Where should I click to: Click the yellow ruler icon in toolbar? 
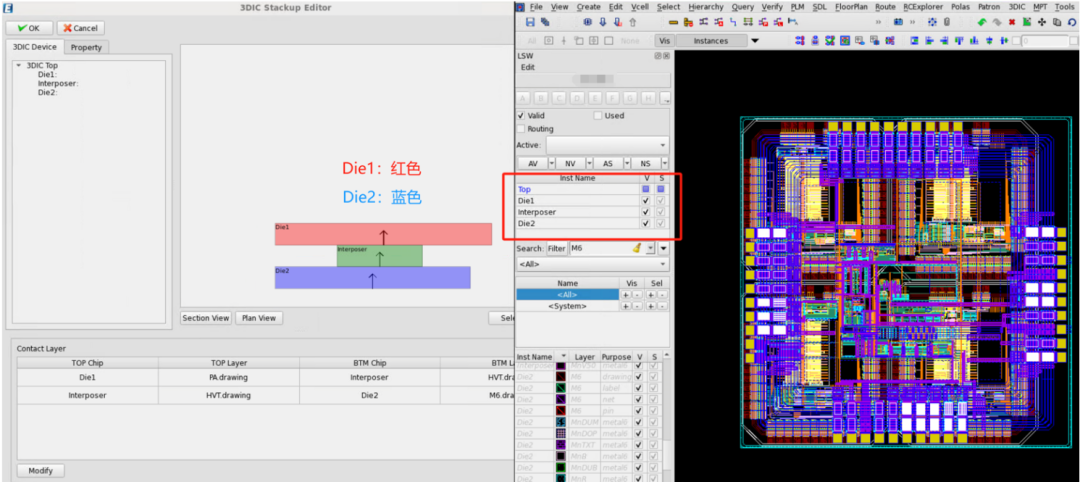[x=673, y=22]
